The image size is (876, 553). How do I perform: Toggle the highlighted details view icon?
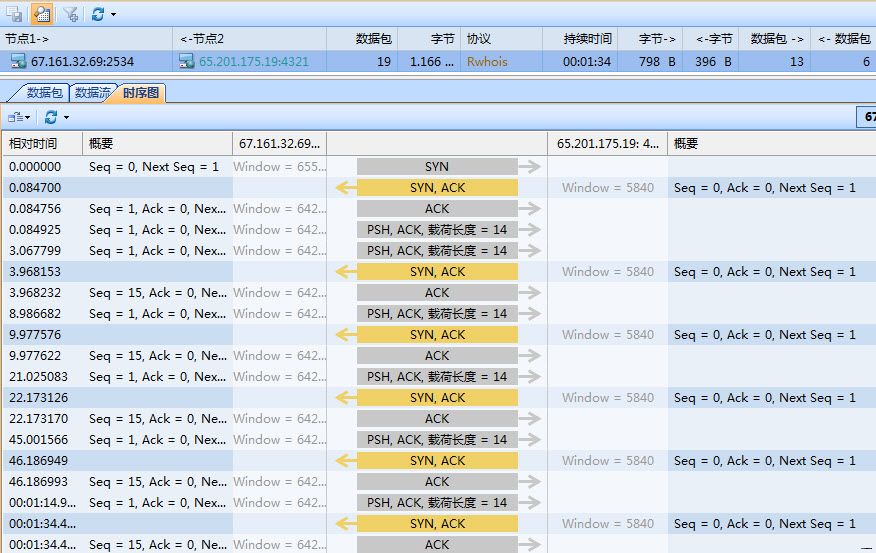[x=42, y=13]
